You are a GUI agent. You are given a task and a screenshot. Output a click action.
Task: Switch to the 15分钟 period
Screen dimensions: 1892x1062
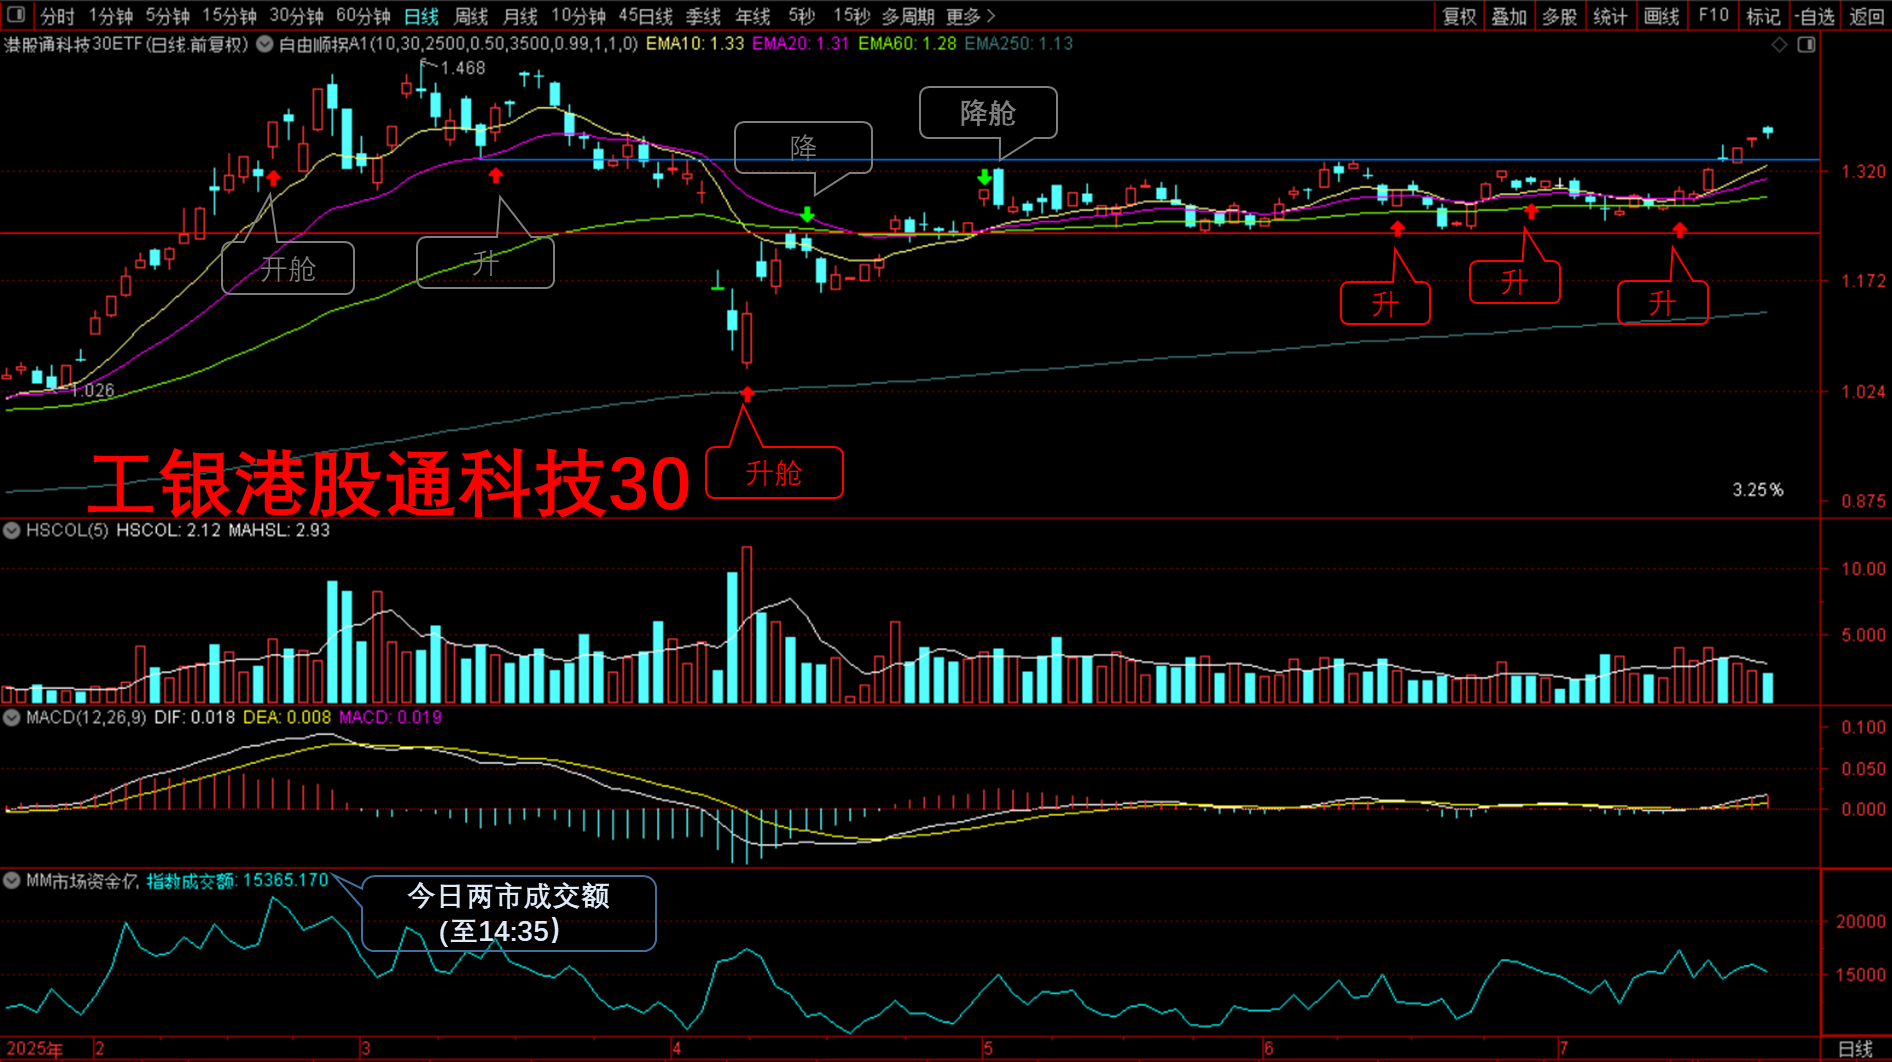coord(229,16)
